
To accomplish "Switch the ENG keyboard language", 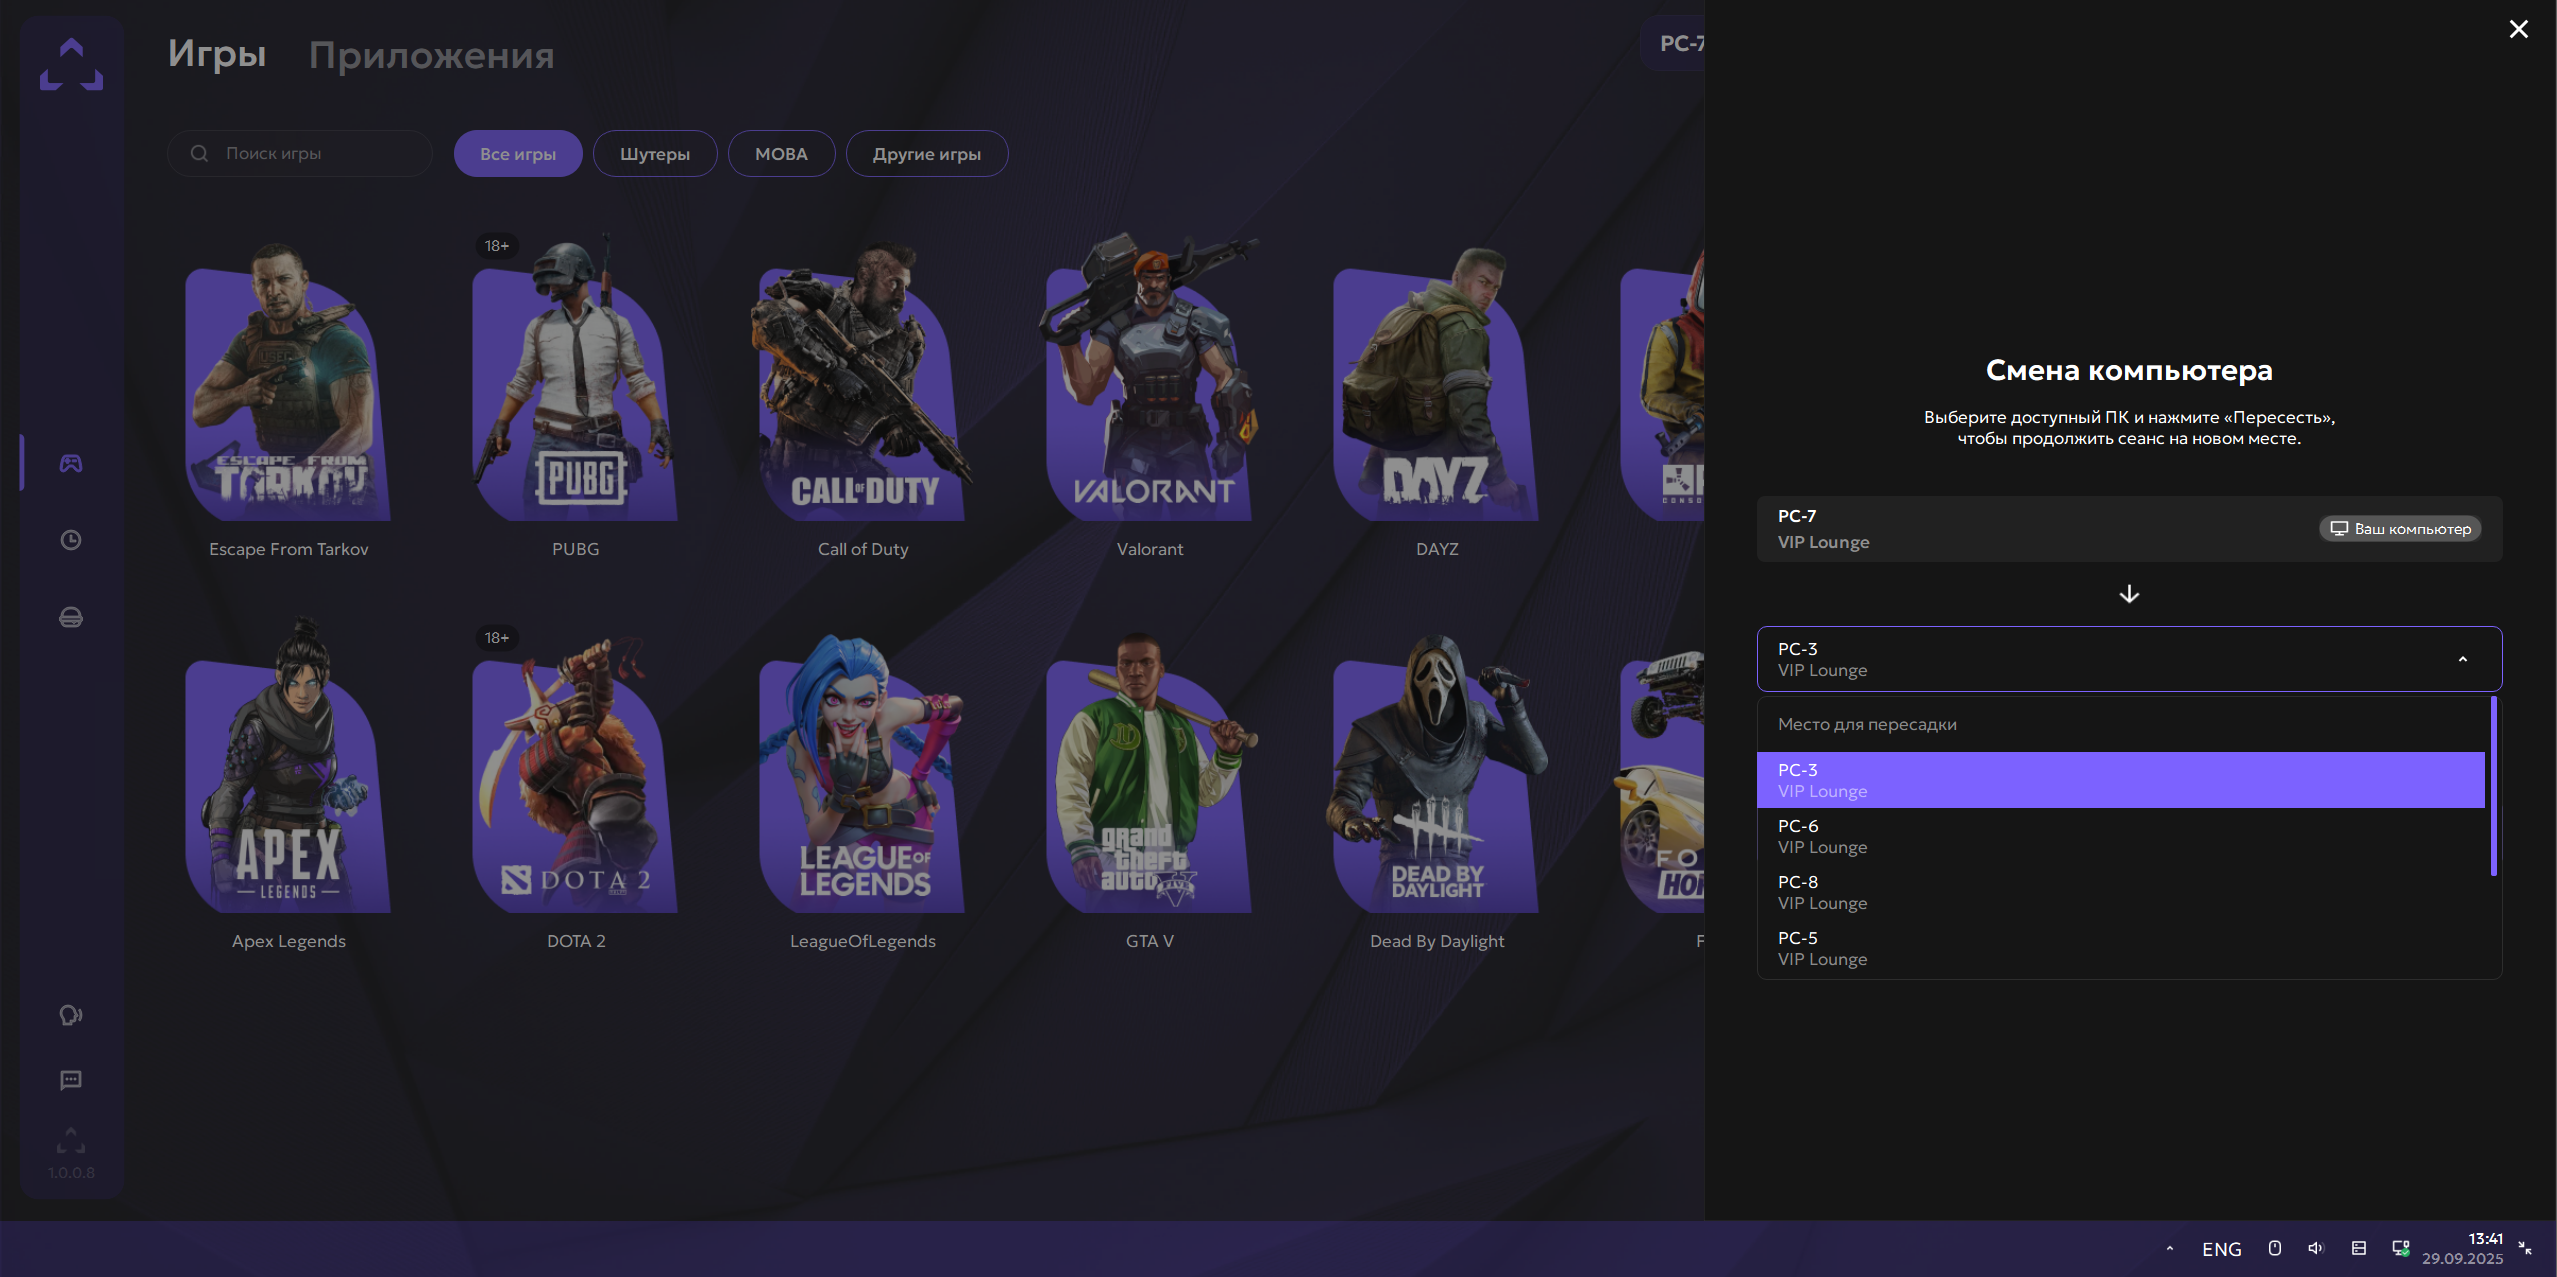I will coord(2222,1249).
